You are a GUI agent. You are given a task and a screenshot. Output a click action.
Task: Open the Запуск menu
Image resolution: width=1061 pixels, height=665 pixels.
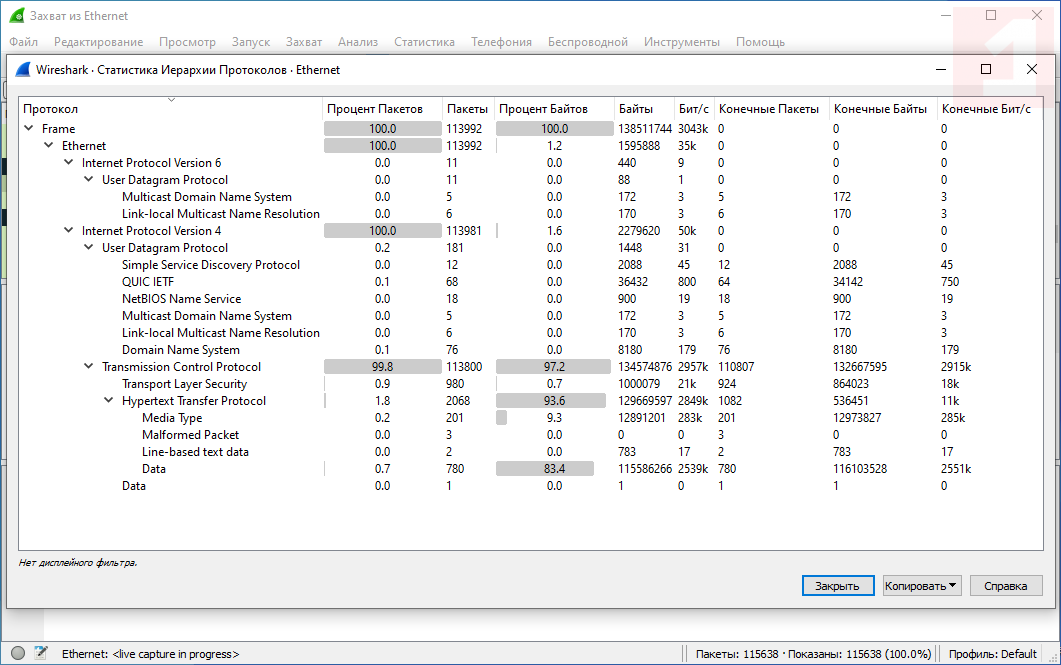[x=251, y=42]
